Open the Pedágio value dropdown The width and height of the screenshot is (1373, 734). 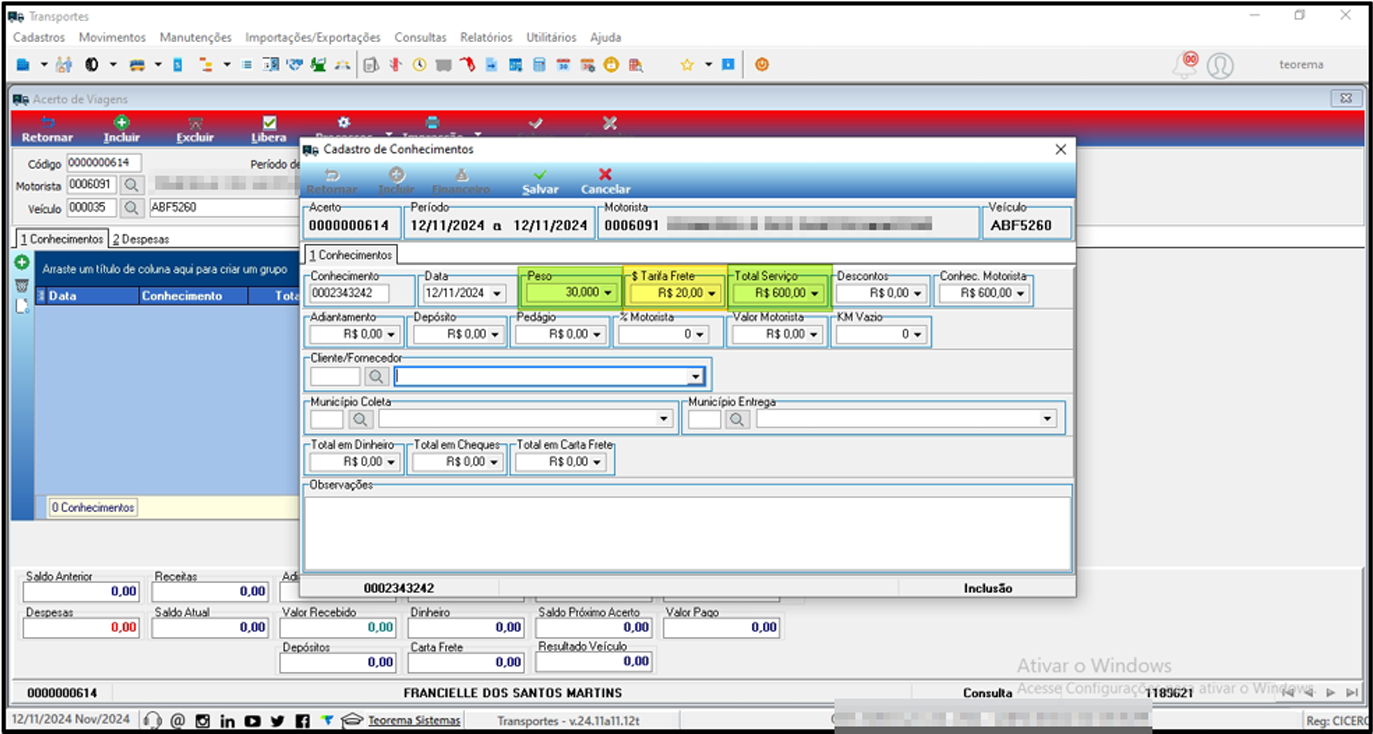pos(598,334)
